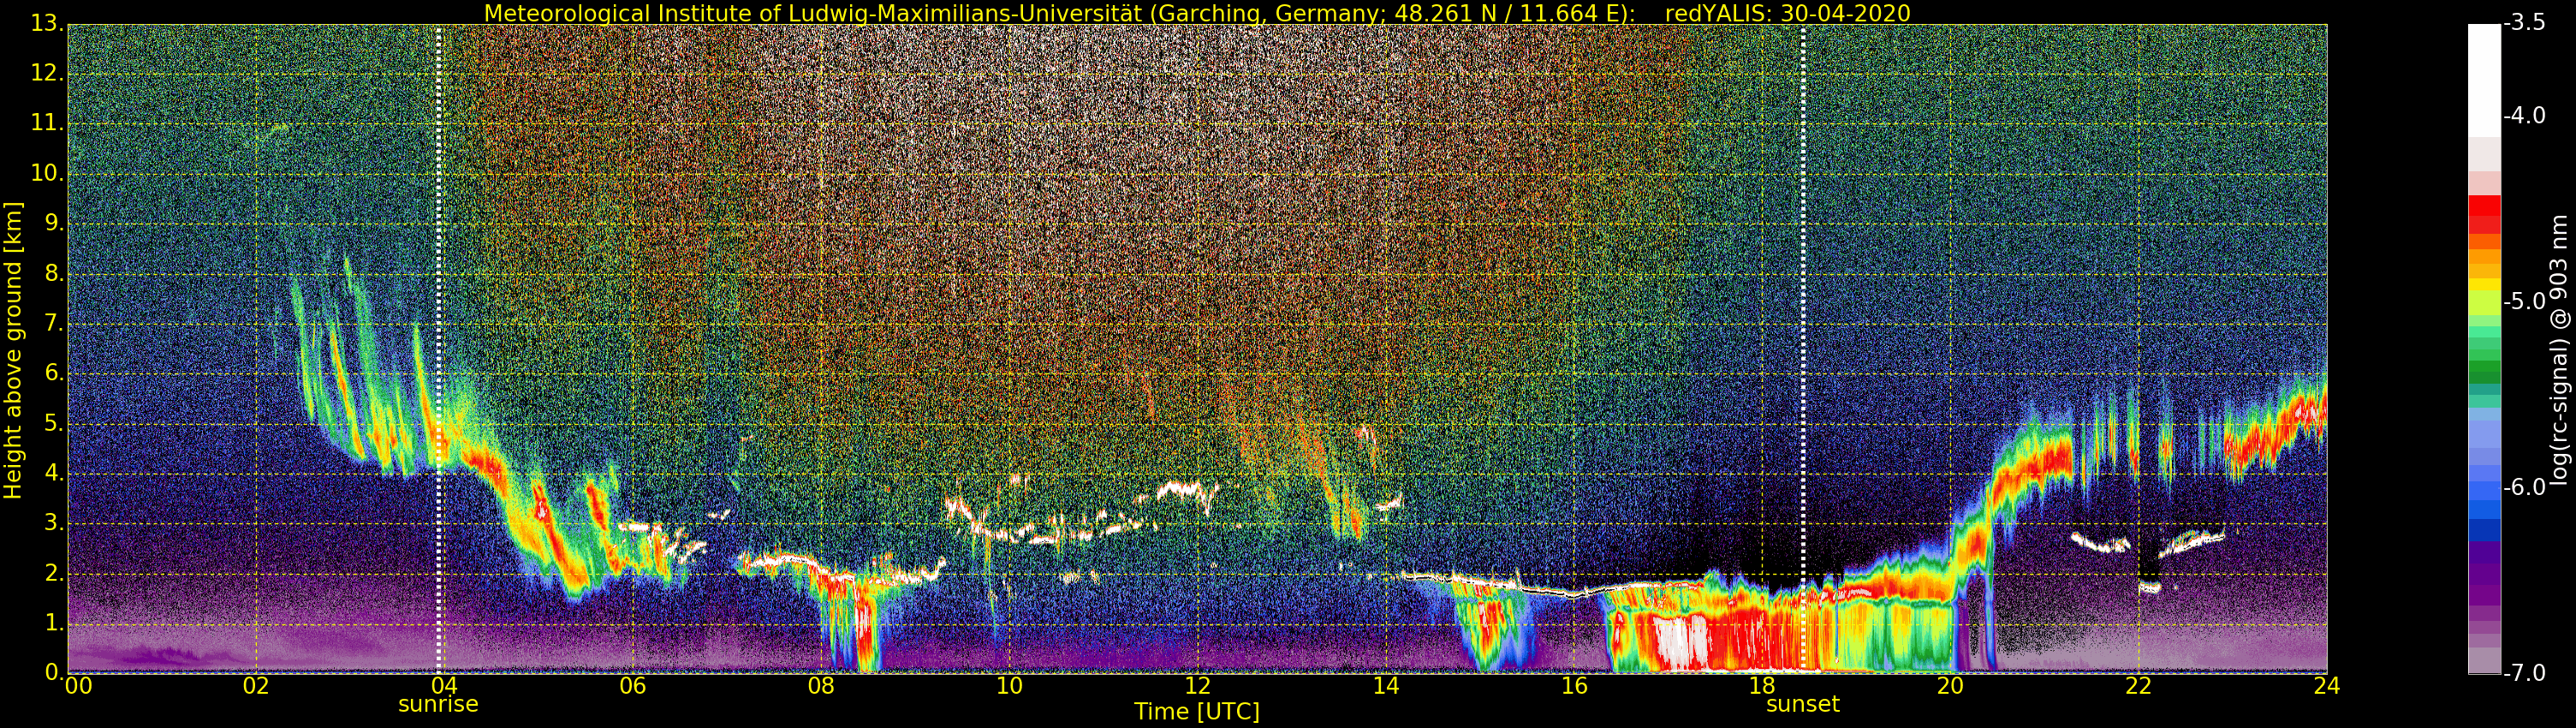Click the time axis tick label '04'
The height and width of the screenshot is (728, 2576).
(x=444, y=686)
